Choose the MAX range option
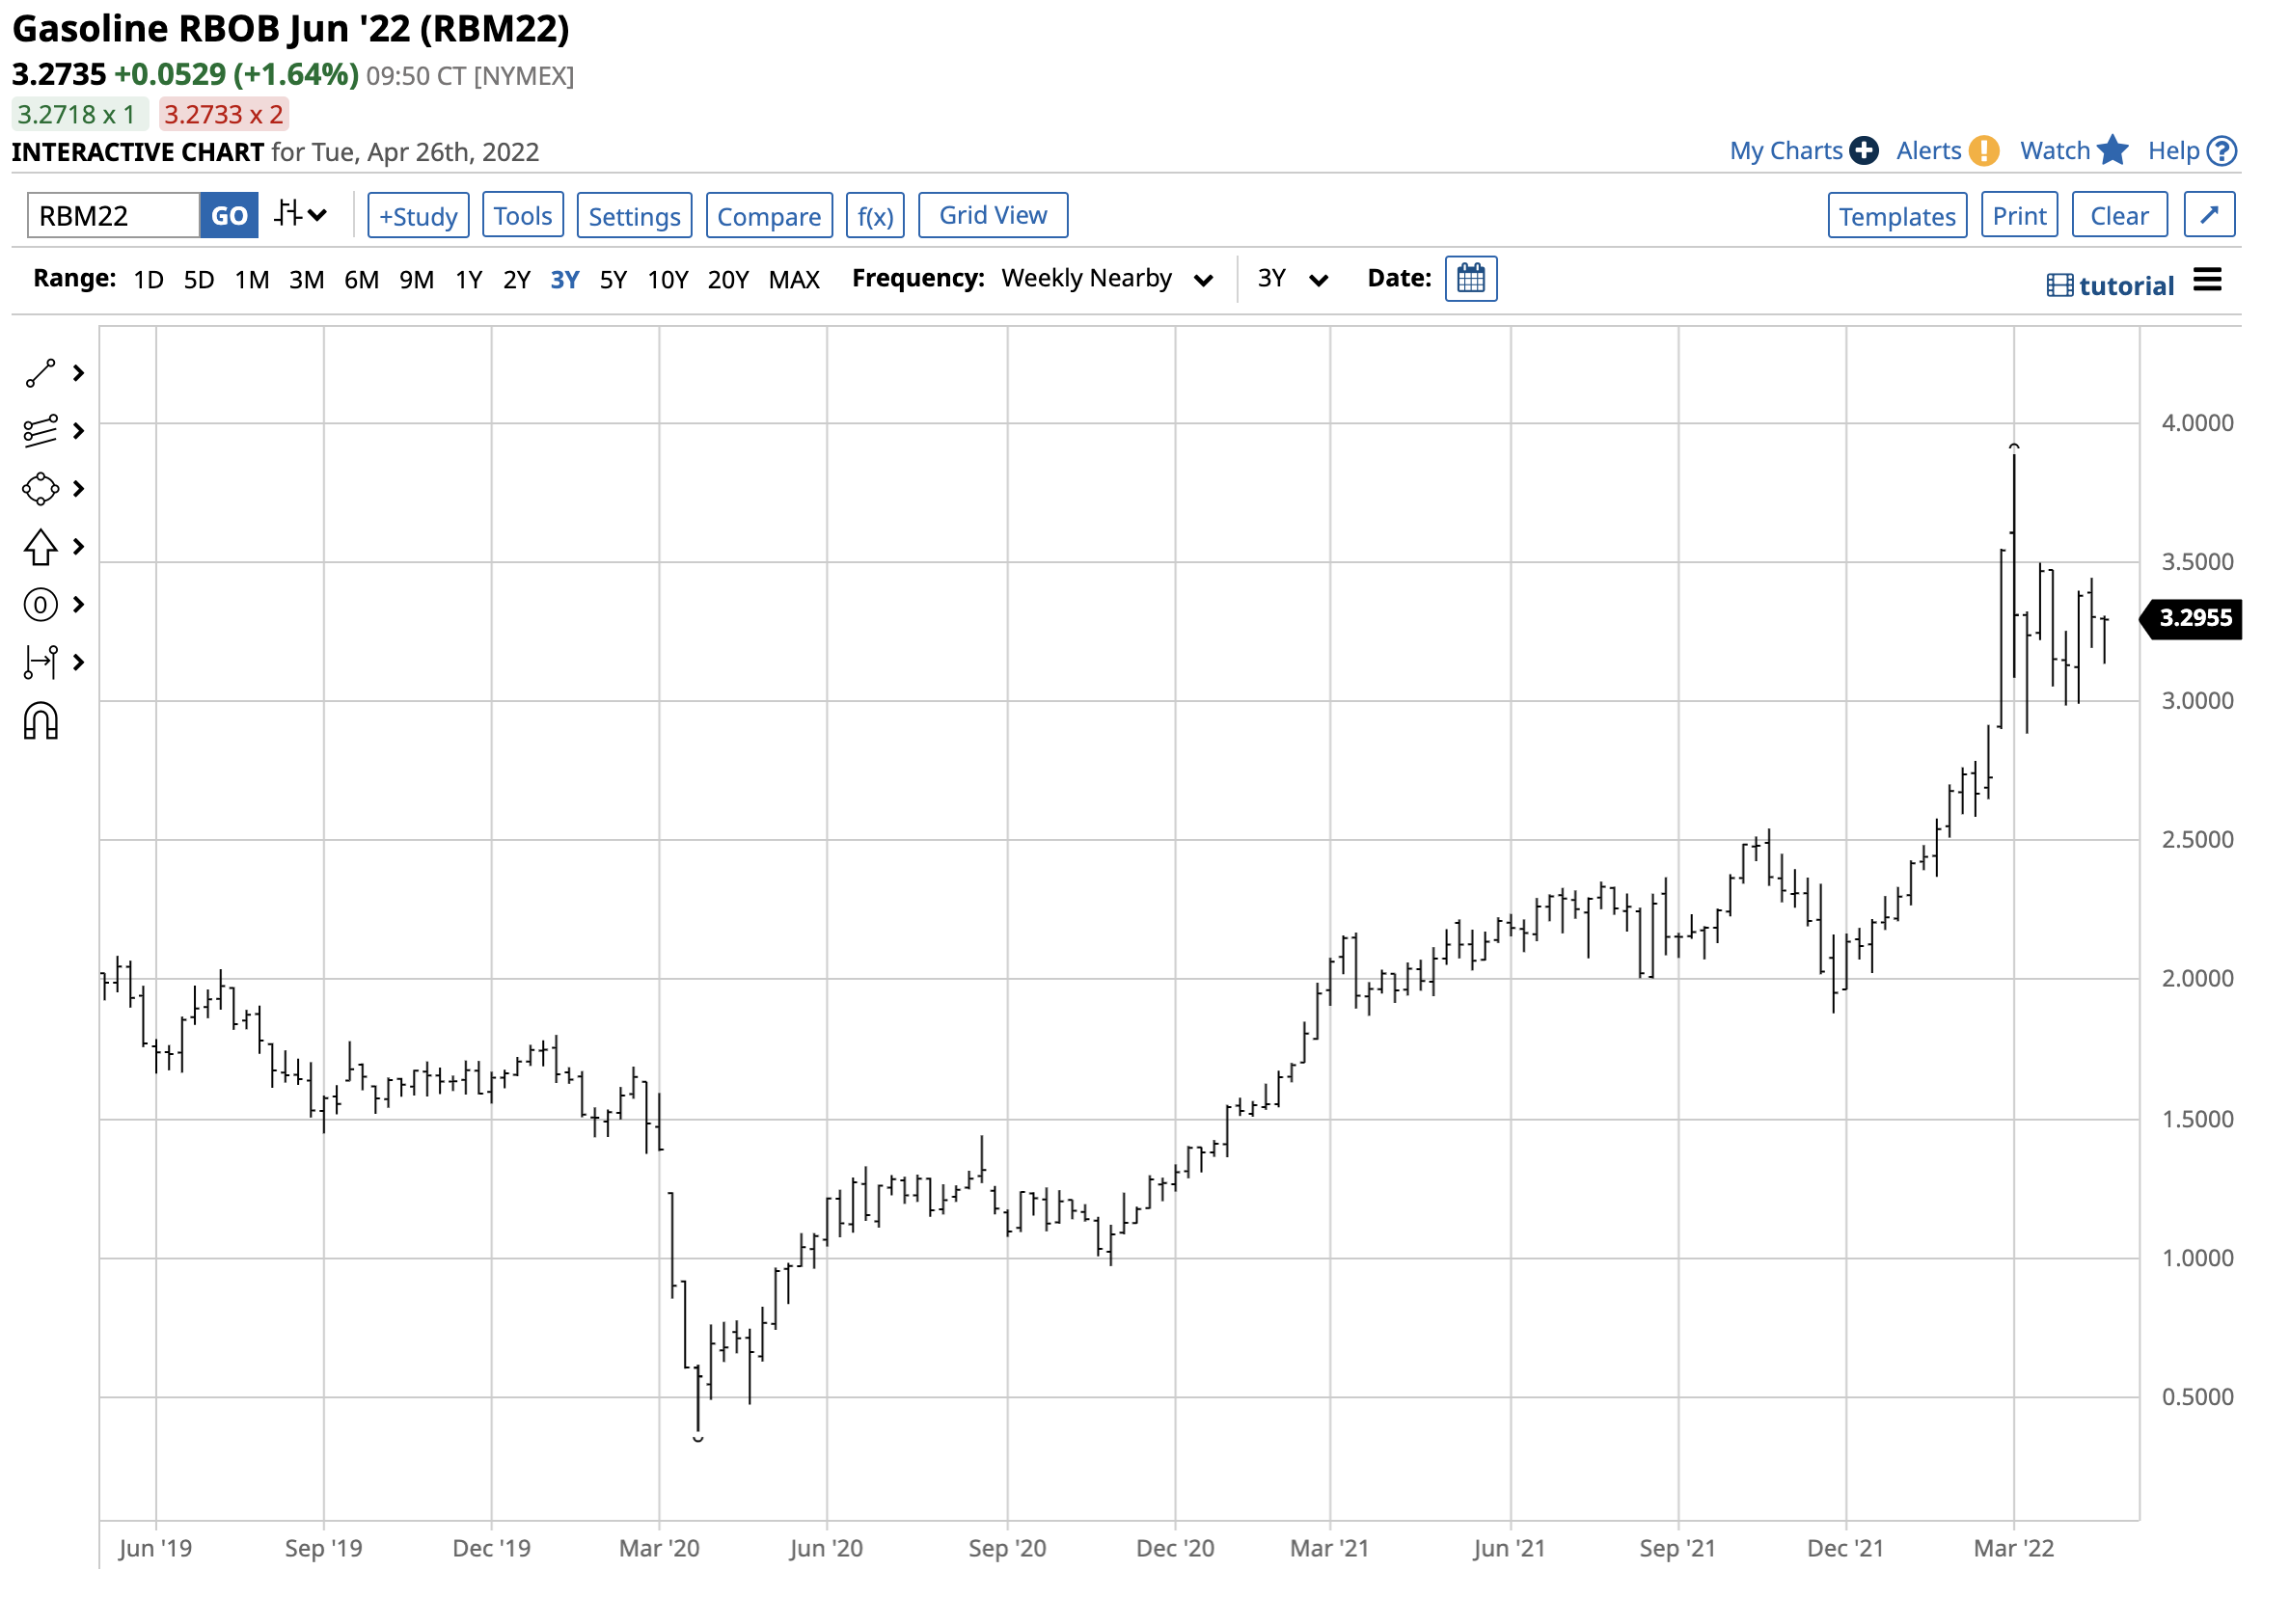The image size is (2290, 1624). point(794,279)
